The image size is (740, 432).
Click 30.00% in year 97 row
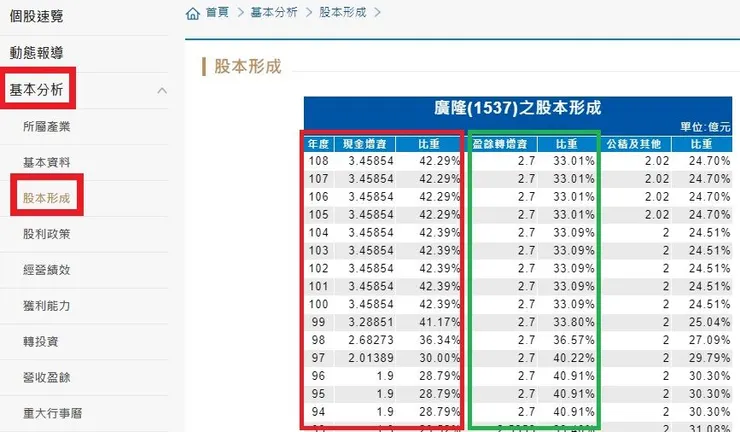439,358
